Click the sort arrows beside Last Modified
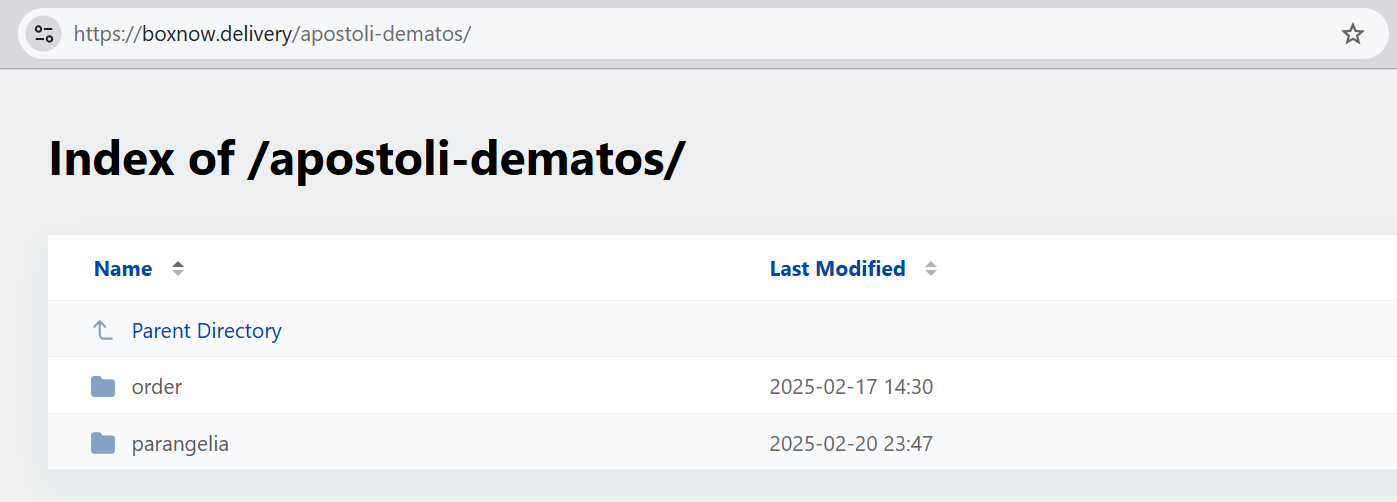The width and height of the screenshot is (1397, 502). 931,268
